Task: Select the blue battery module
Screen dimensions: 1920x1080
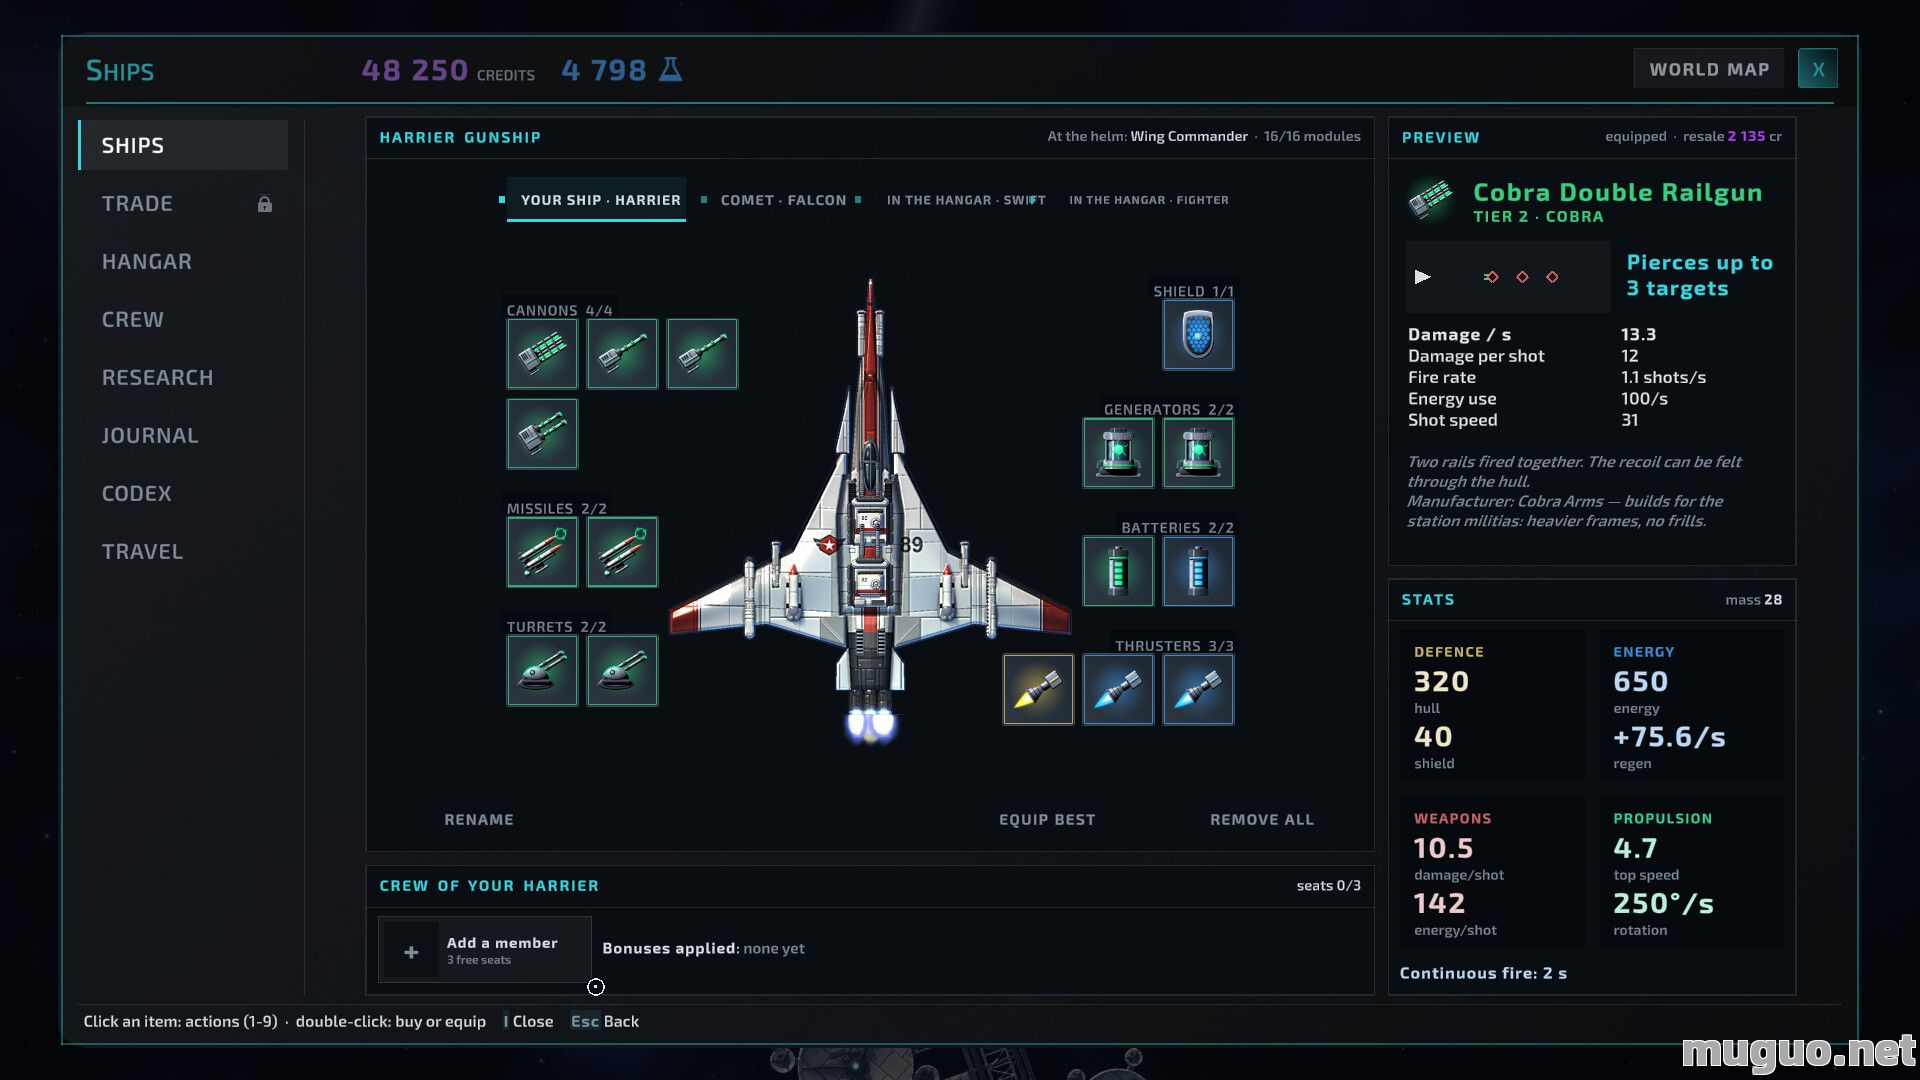Action: (x=1198, y=571)
